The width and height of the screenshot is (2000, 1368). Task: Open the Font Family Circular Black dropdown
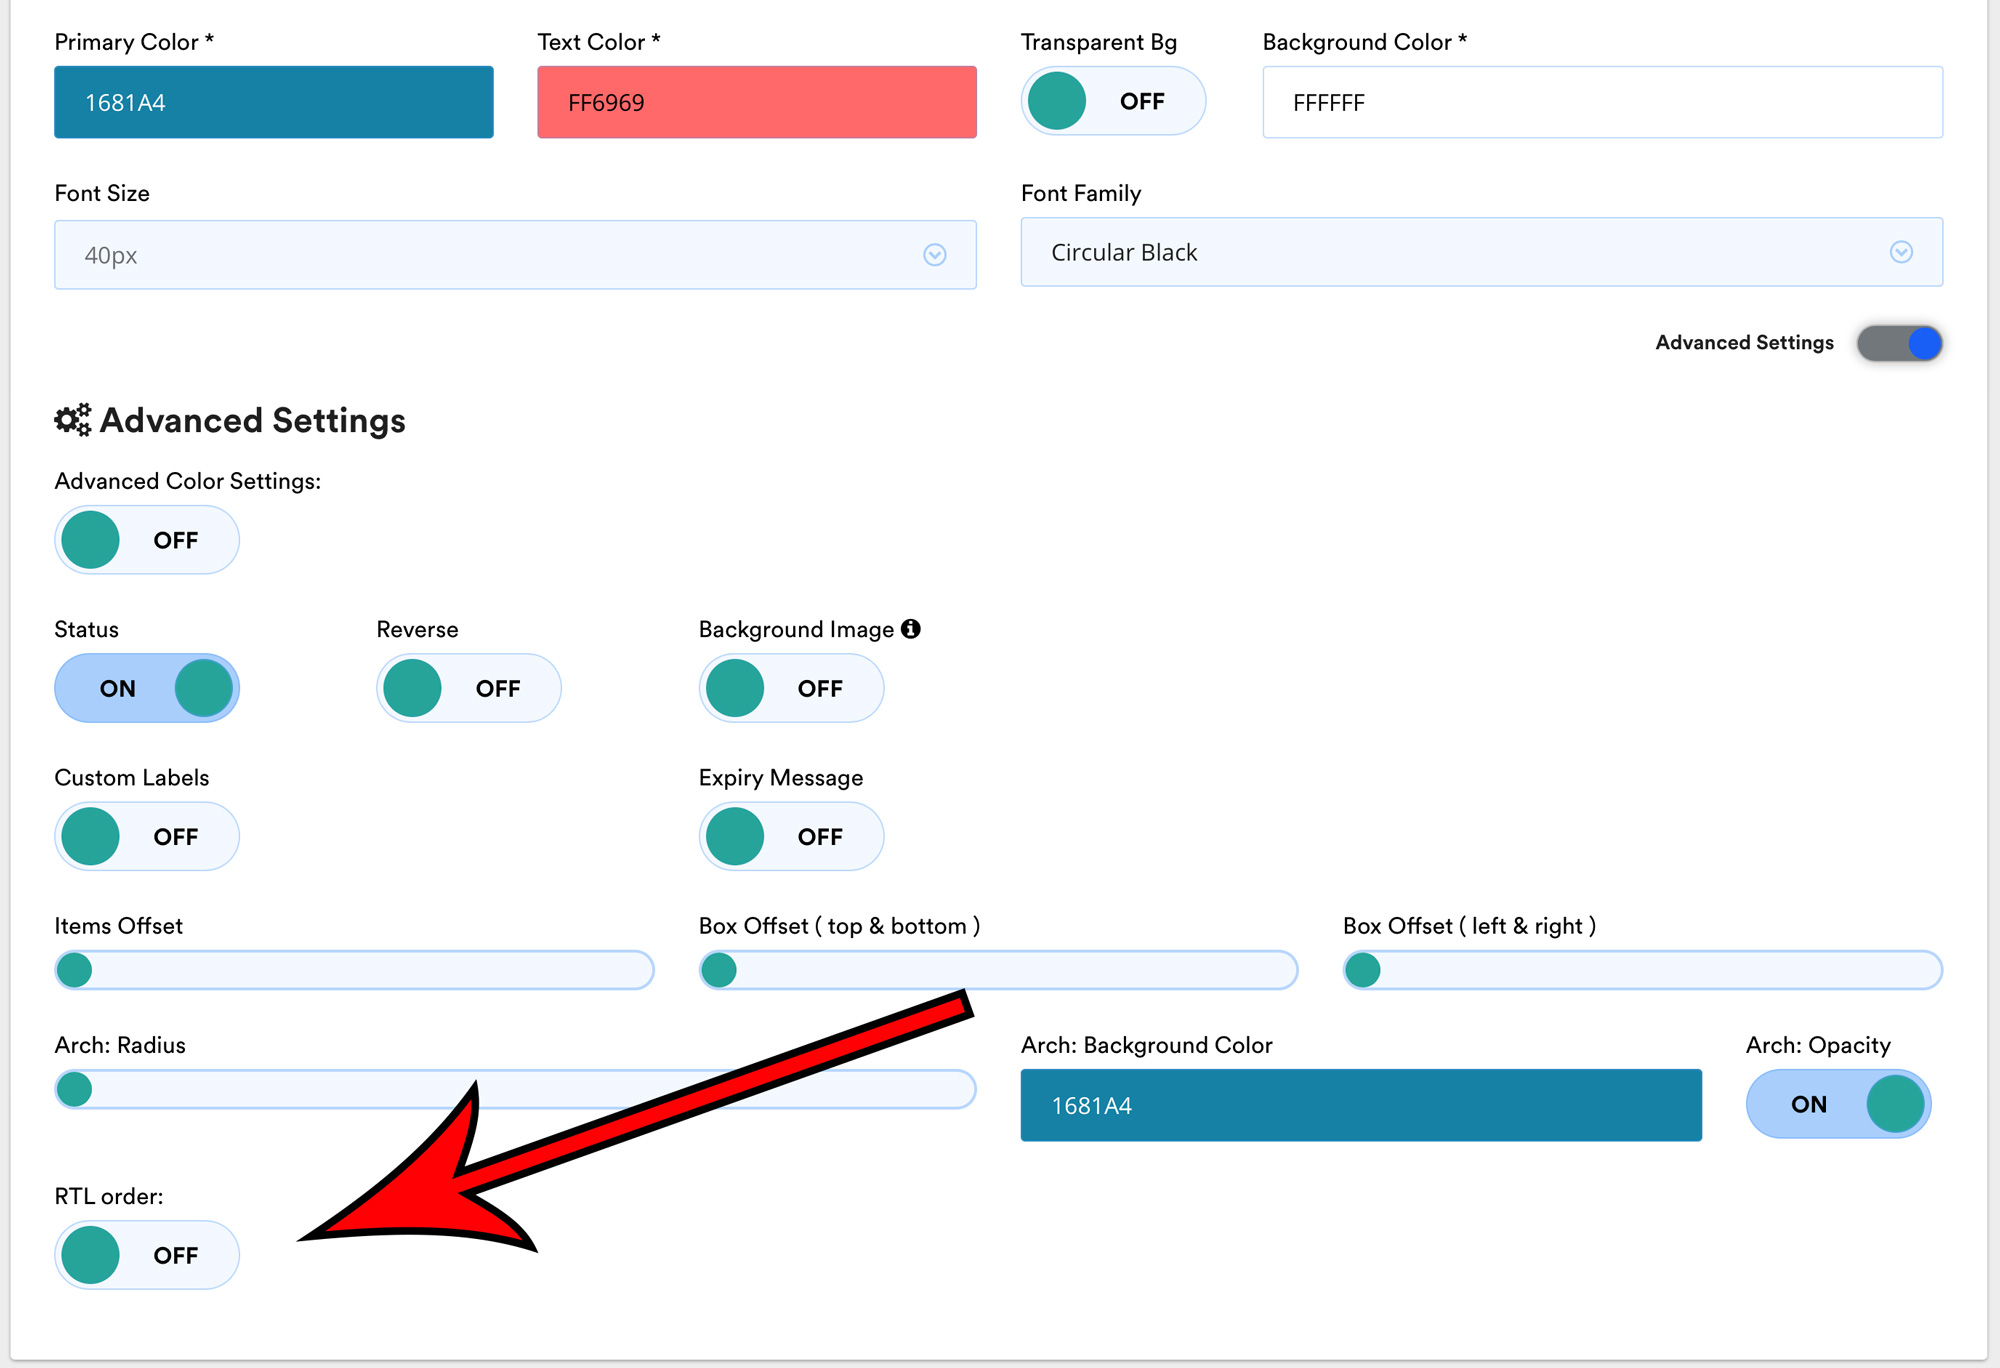(1481, 252)
